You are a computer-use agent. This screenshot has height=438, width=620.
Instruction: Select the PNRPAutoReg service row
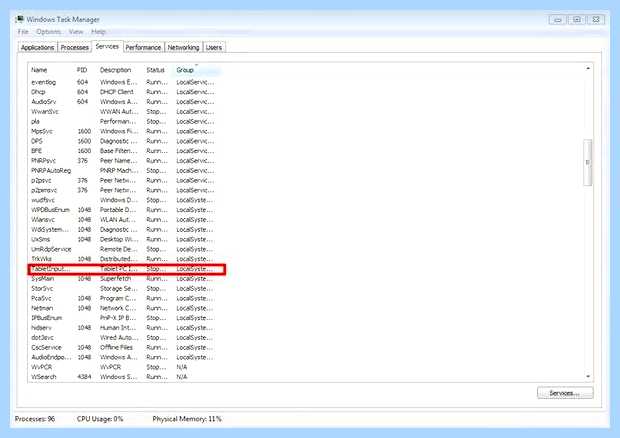[x=123, y=170]
